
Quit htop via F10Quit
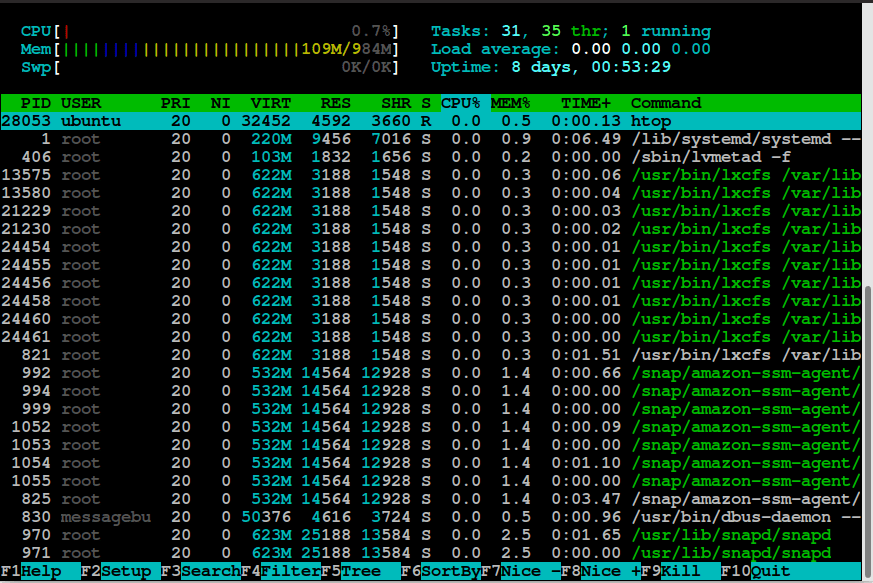pos(754,571)
